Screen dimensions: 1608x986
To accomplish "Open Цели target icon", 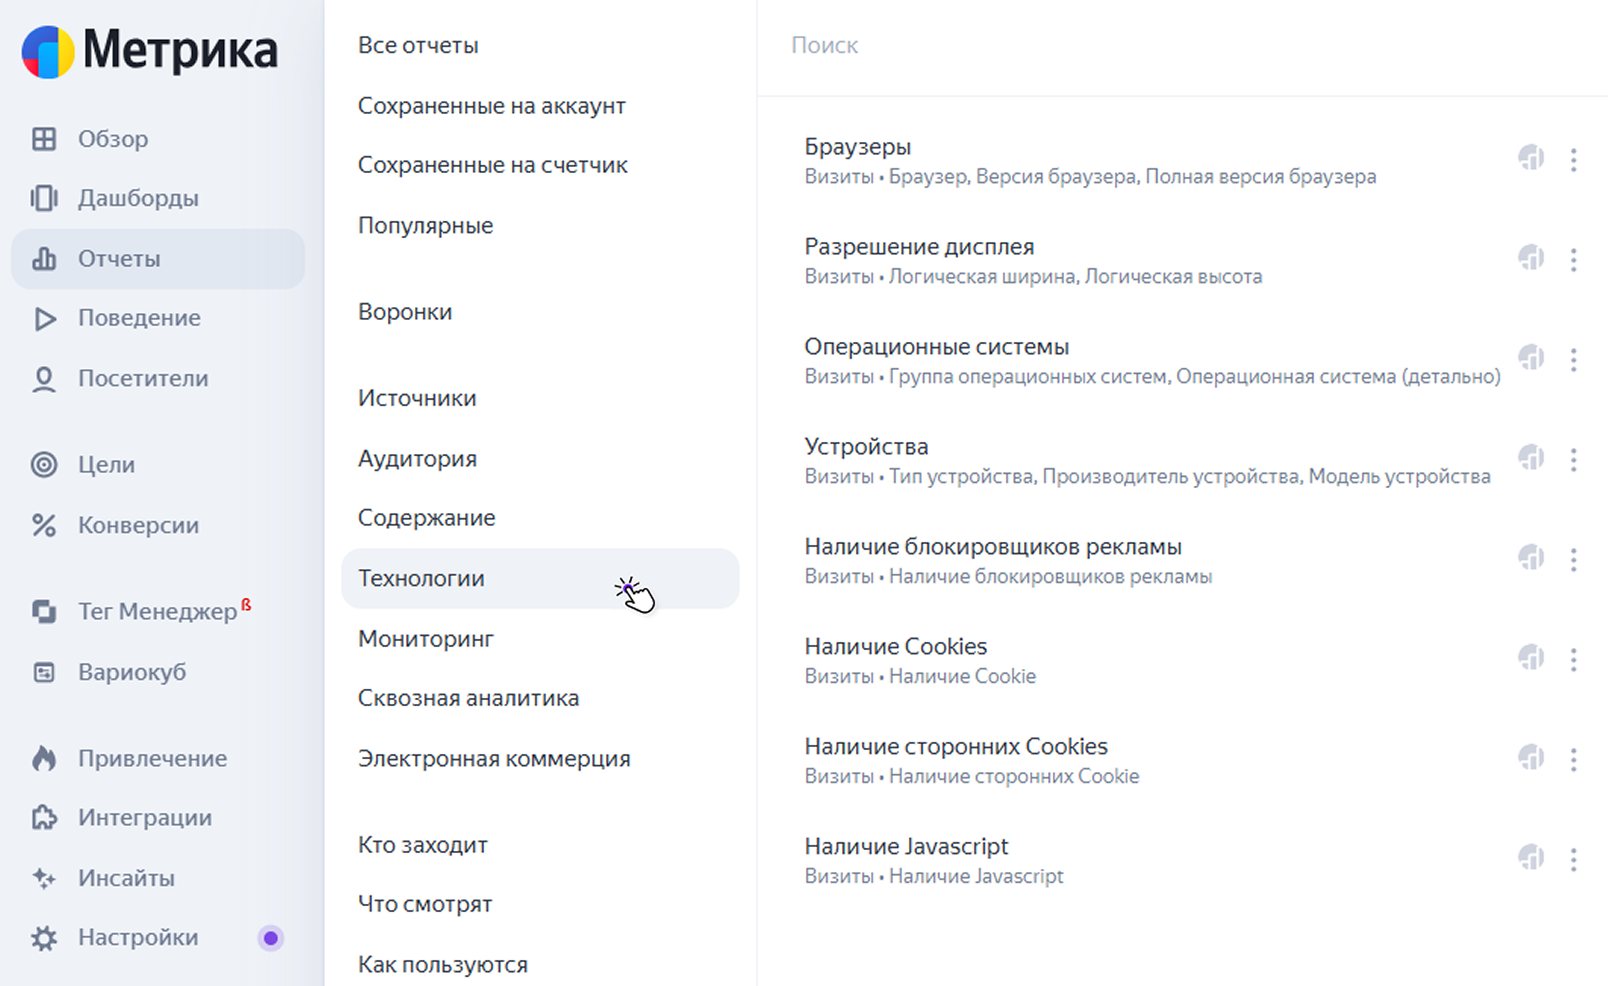I will click(x=44, y=464).
